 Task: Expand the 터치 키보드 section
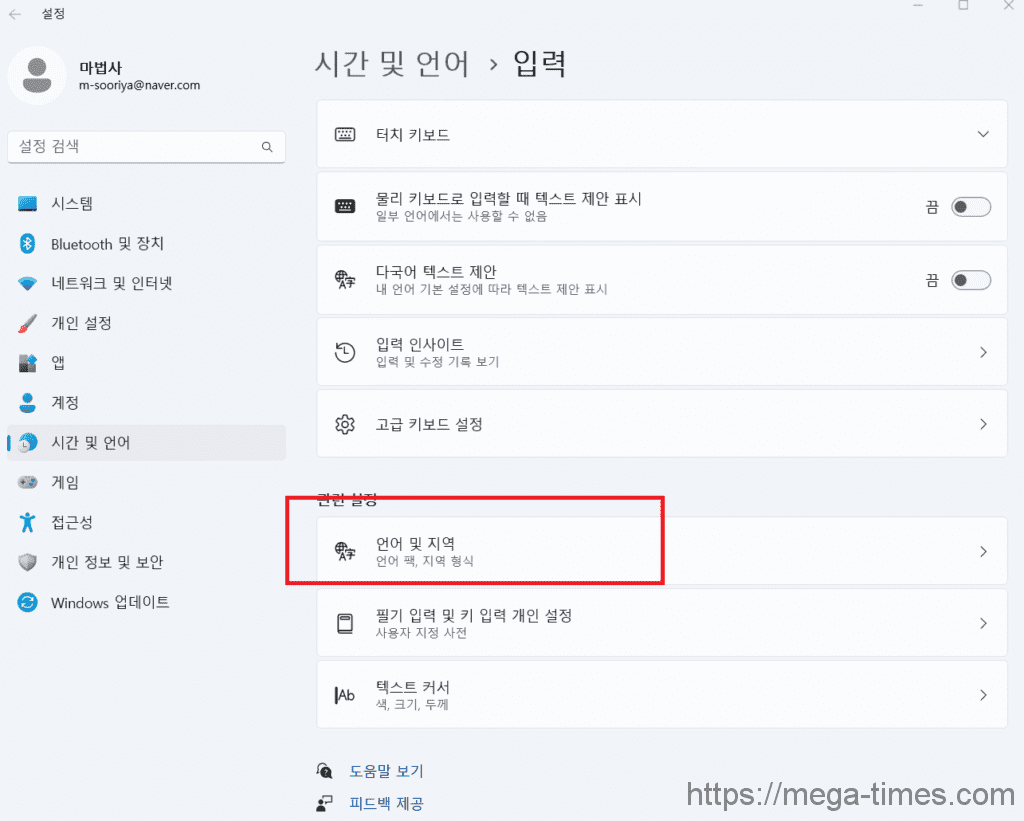click(983, 134)
